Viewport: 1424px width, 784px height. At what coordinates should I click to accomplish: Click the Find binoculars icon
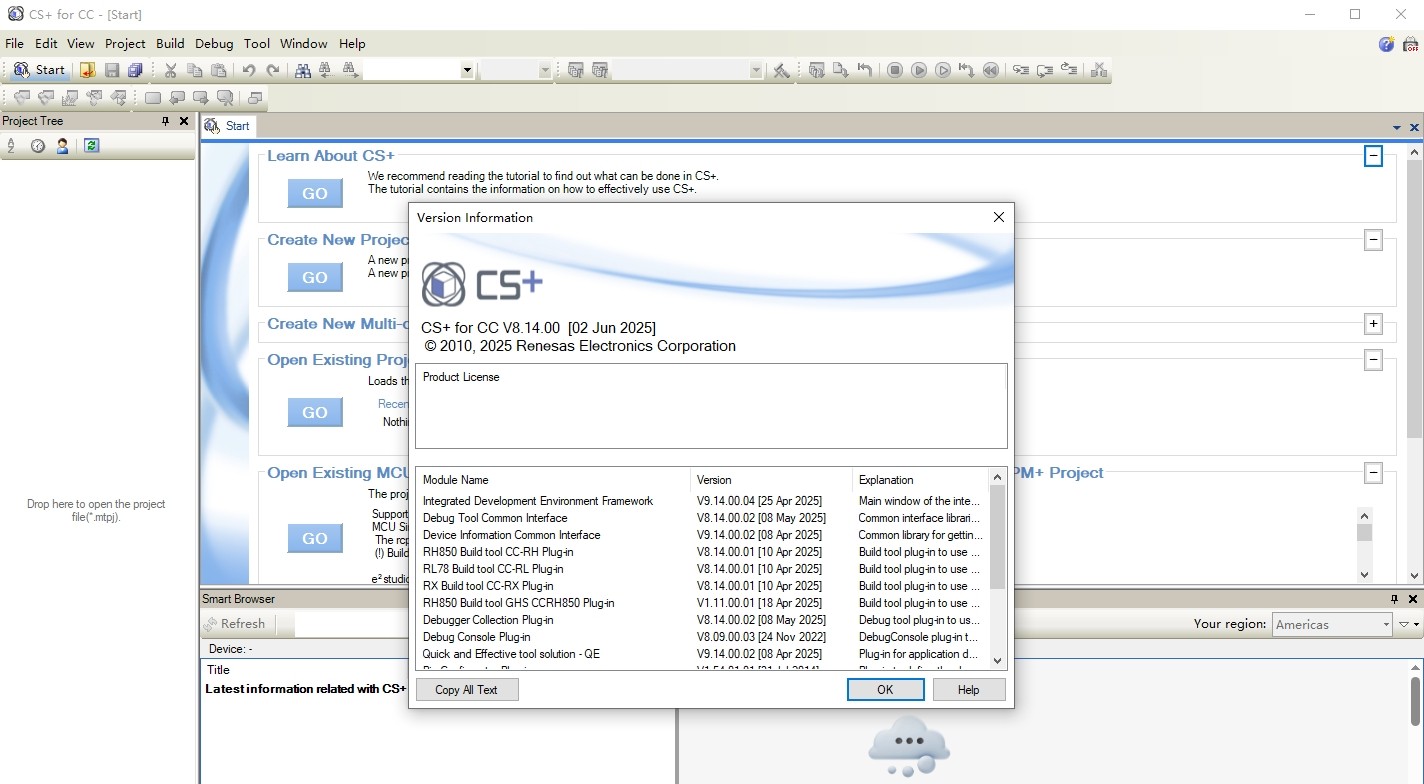[302, 70]
